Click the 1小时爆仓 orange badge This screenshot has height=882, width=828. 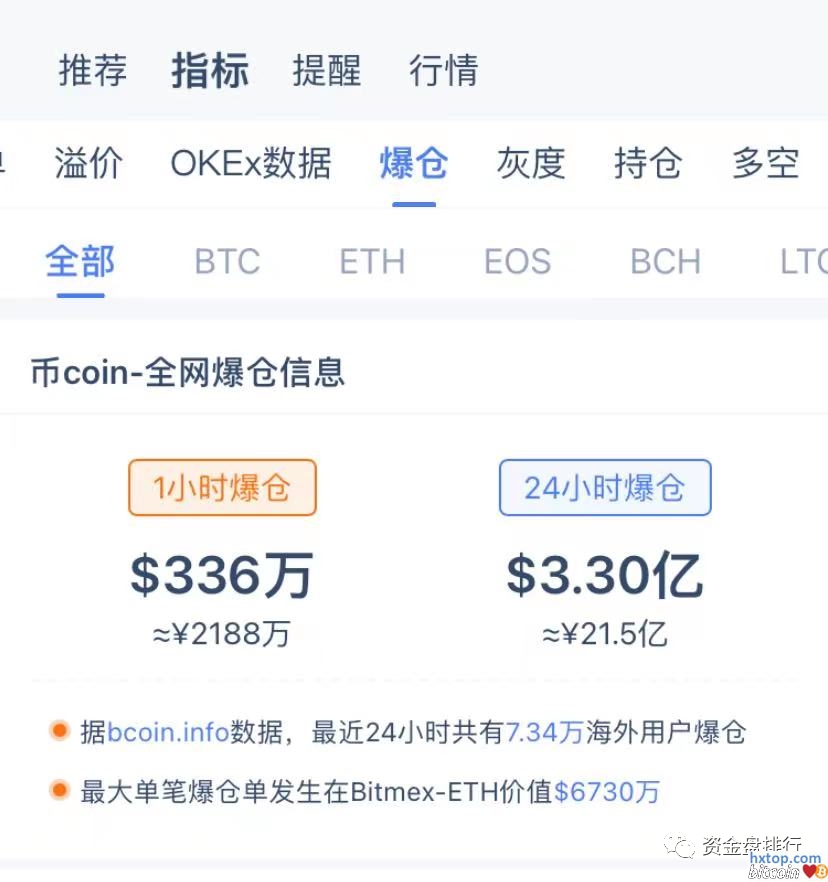pos(222,488)
